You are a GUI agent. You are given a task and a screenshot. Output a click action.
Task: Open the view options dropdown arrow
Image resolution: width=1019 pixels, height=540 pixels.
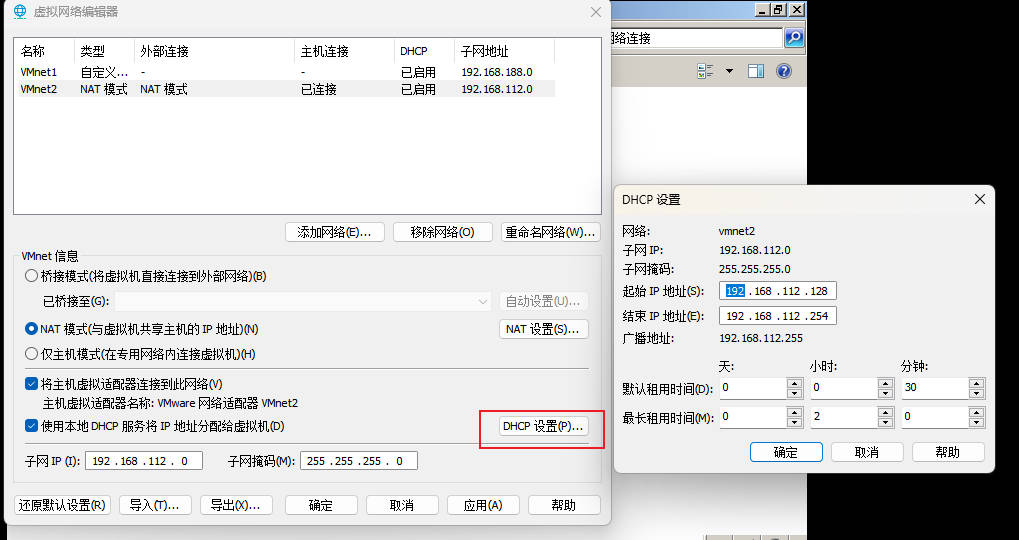tap(729, 71)
